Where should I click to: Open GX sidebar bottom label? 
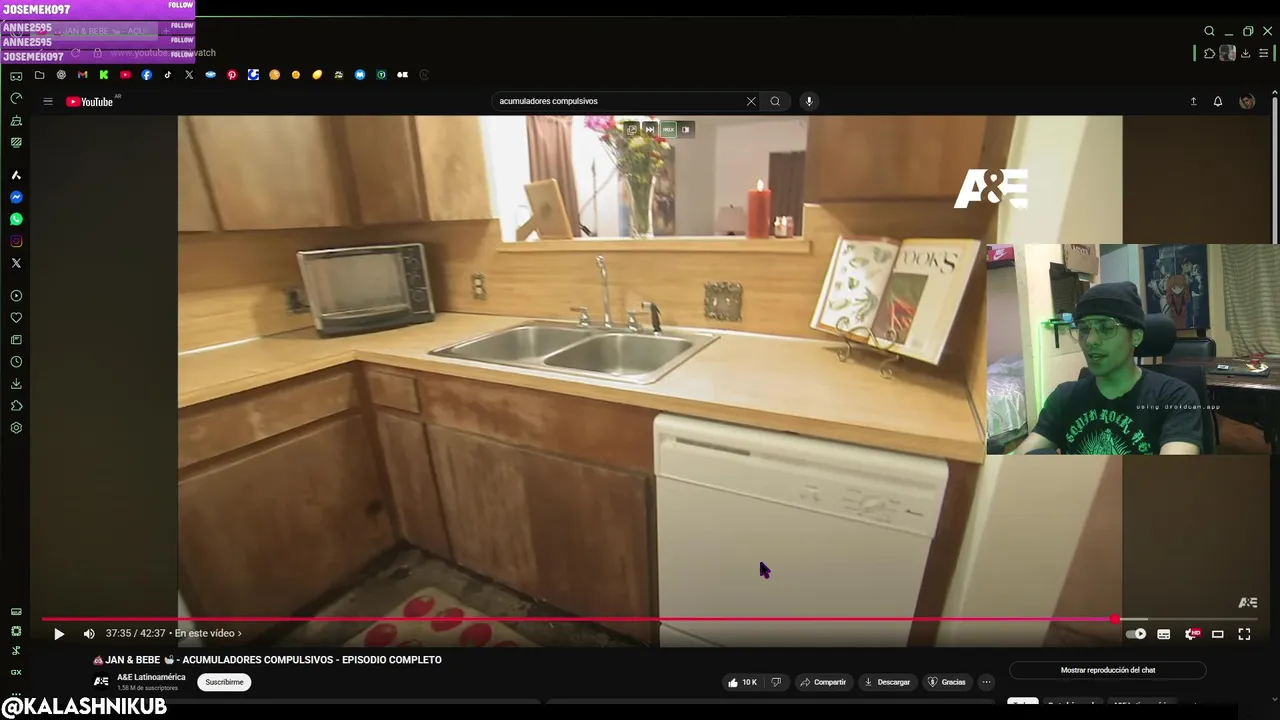pos(16,672)
